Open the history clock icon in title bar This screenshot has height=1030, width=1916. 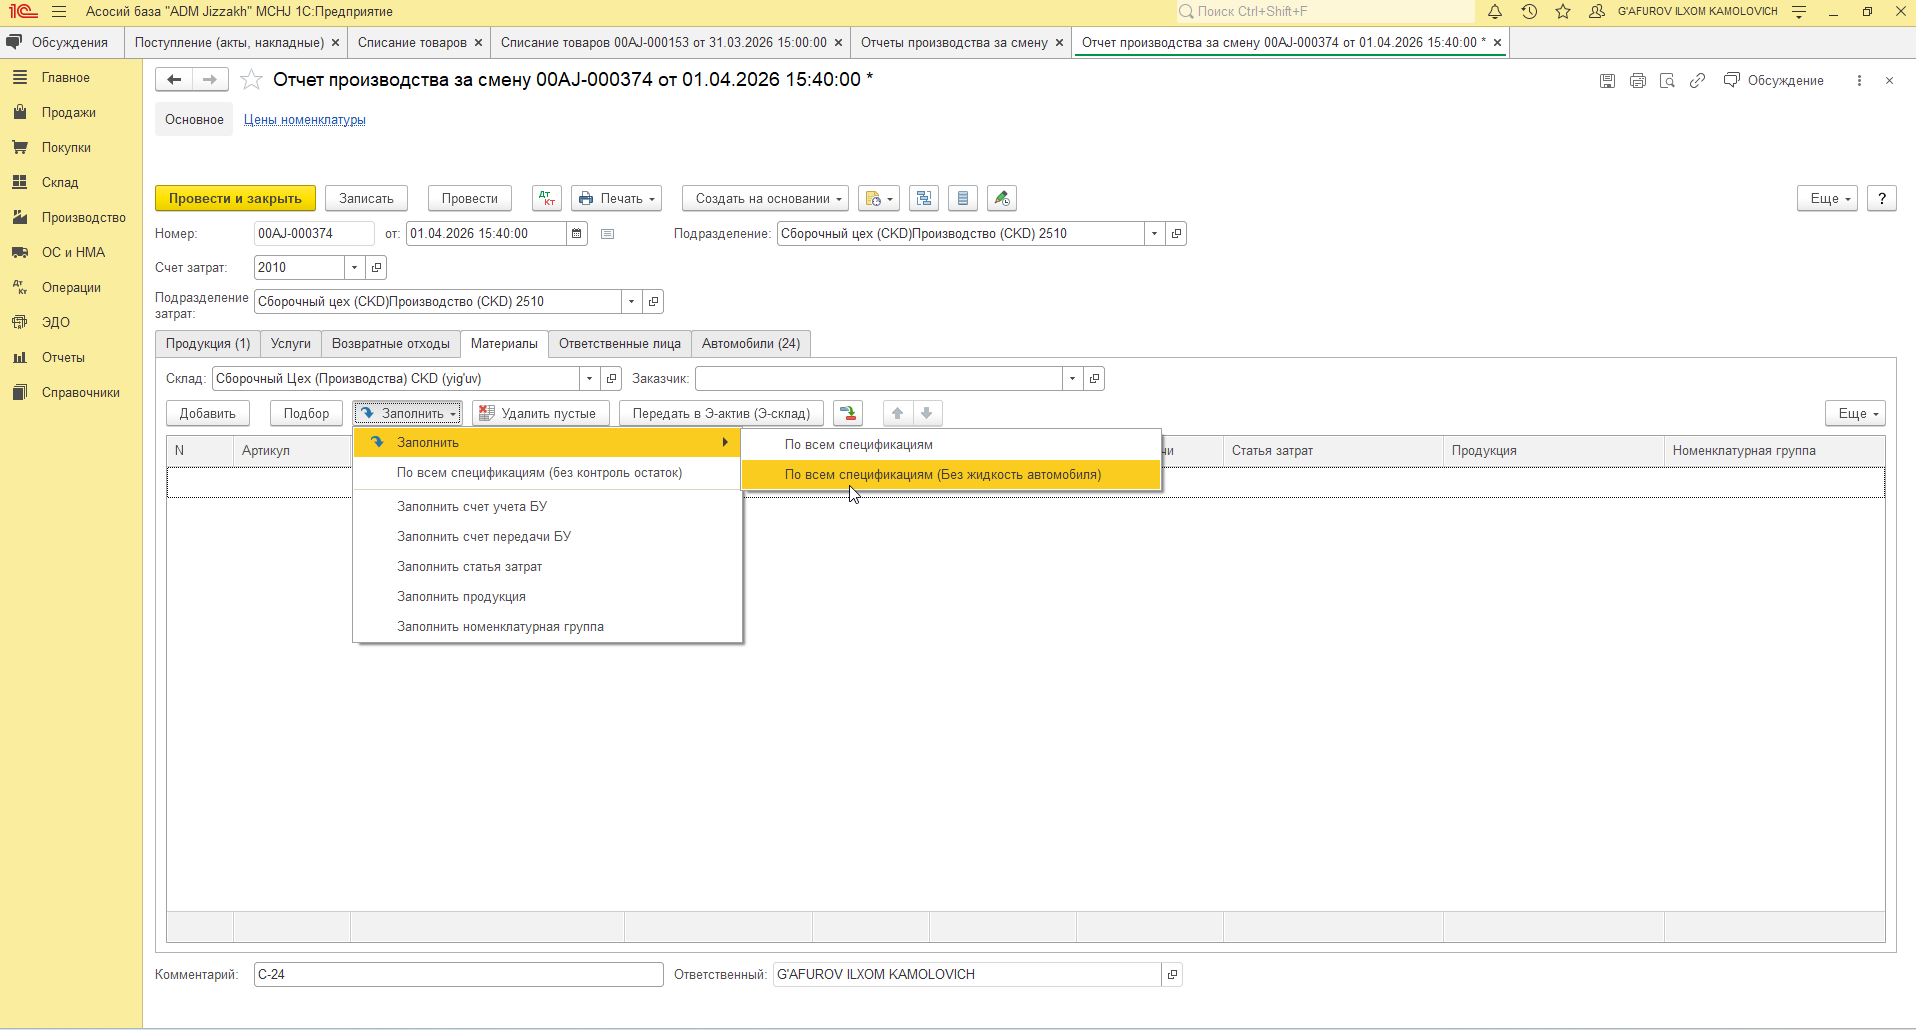pyautogui.click(x=1529, y=12)
